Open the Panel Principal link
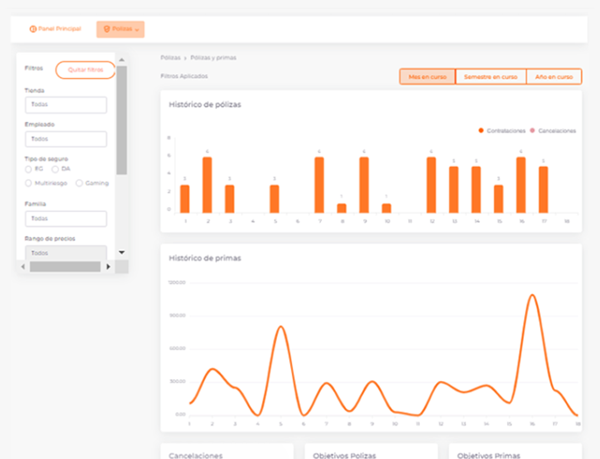Screen dimensions: 600x459 (55, 29)
